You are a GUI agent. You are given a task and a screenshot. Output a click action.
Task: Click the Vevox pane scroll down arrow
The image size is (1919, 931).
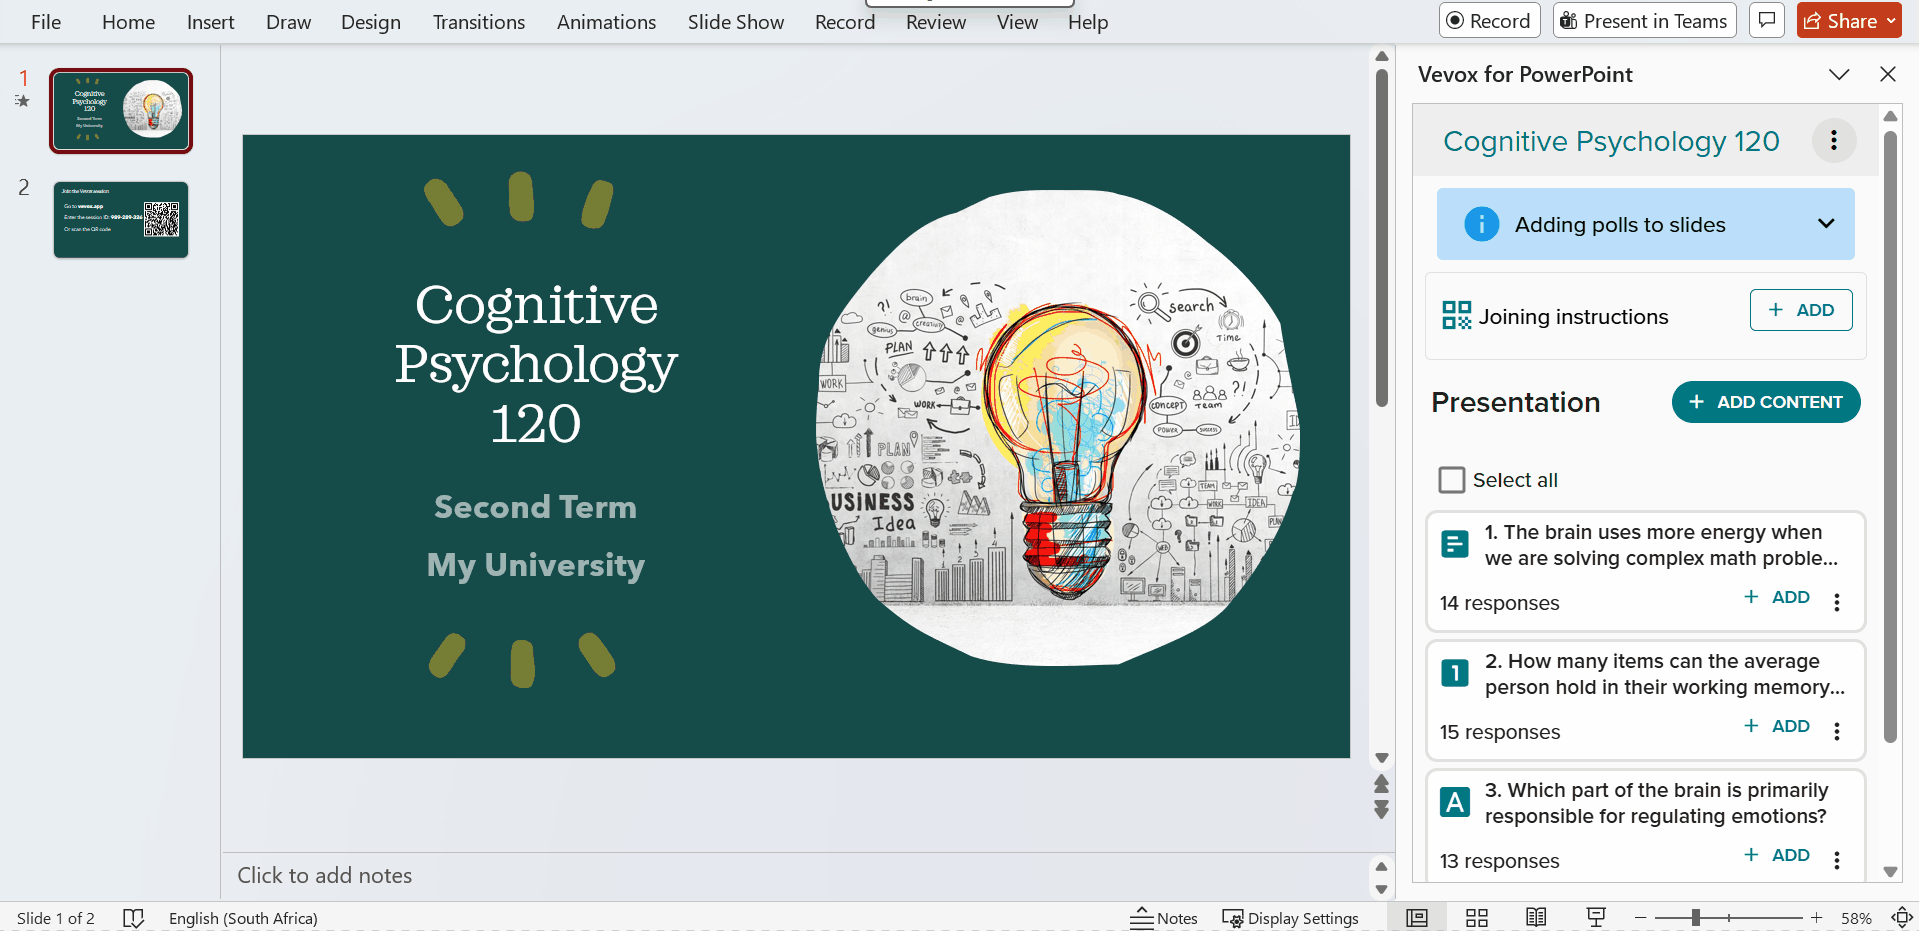coord(1890,872)
